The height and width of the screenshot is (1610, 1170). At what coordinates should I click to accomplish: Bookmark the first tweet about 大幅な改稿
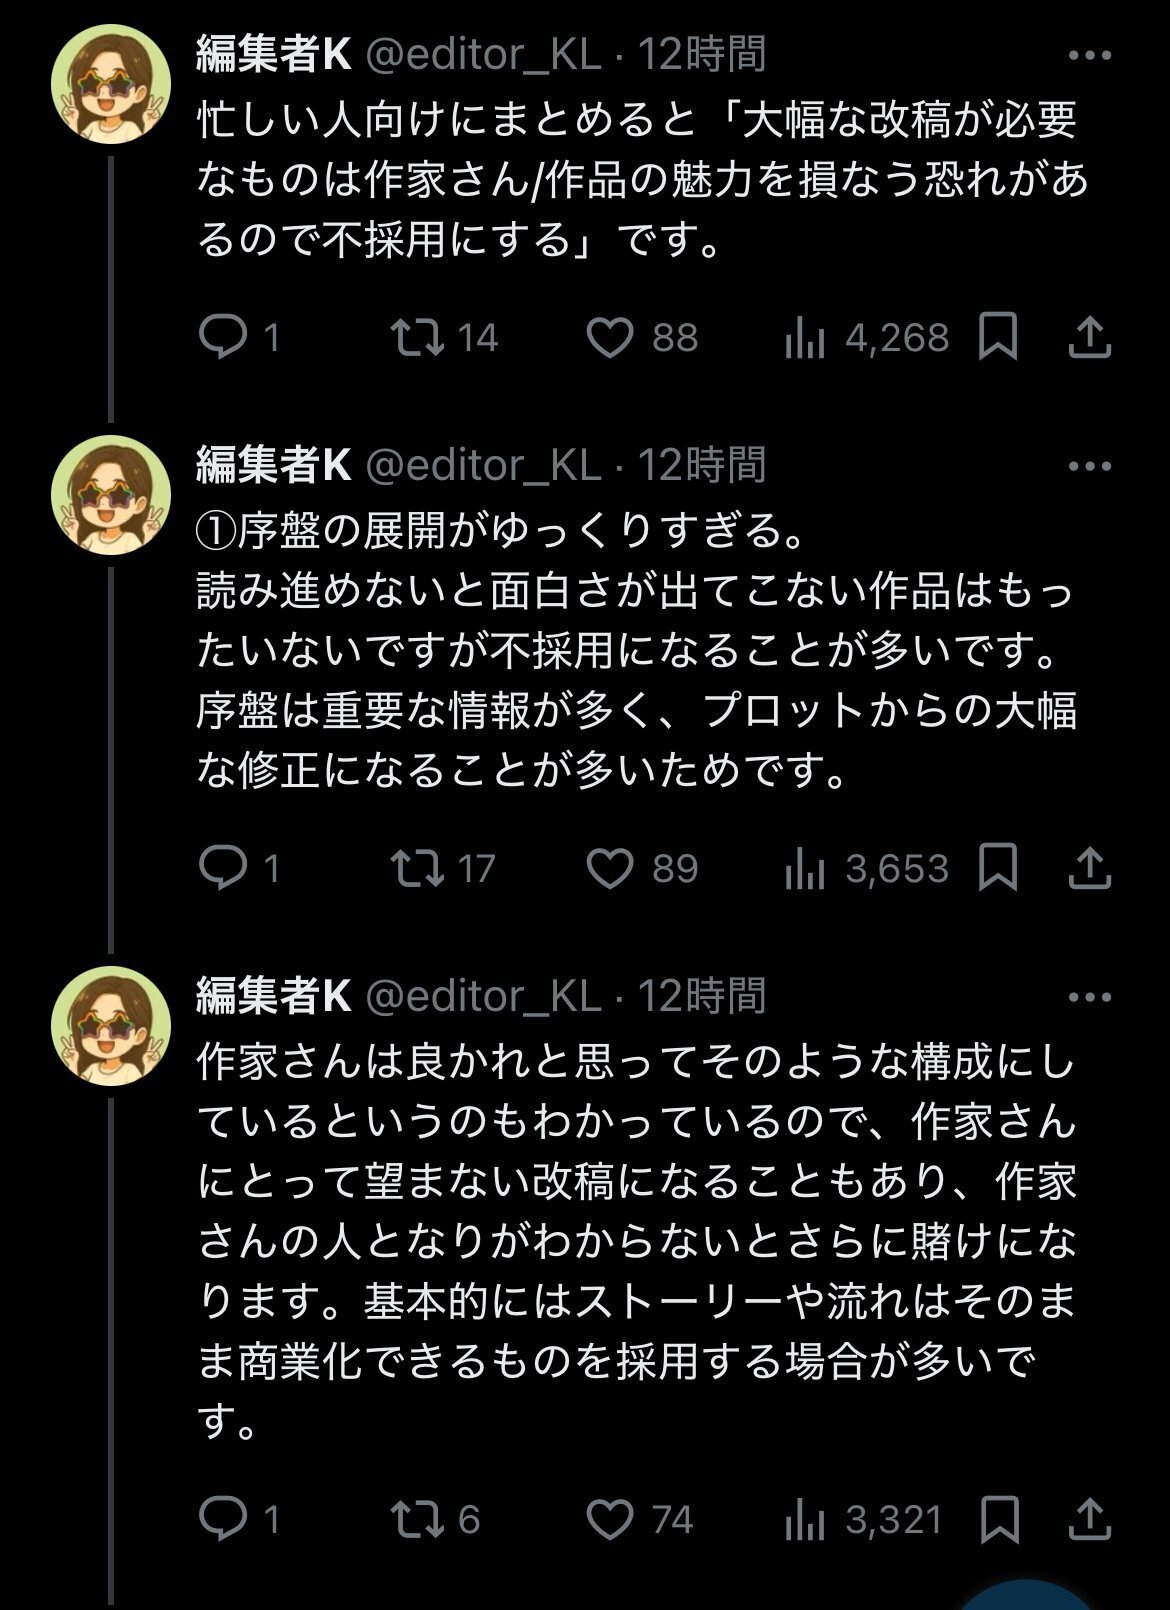pos(998,337)
